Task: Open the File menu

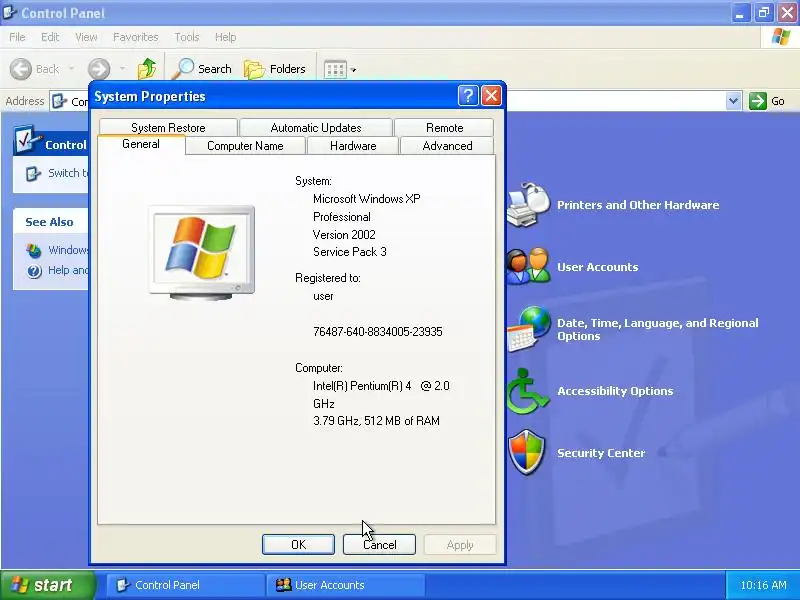Action: click(17, 37)
